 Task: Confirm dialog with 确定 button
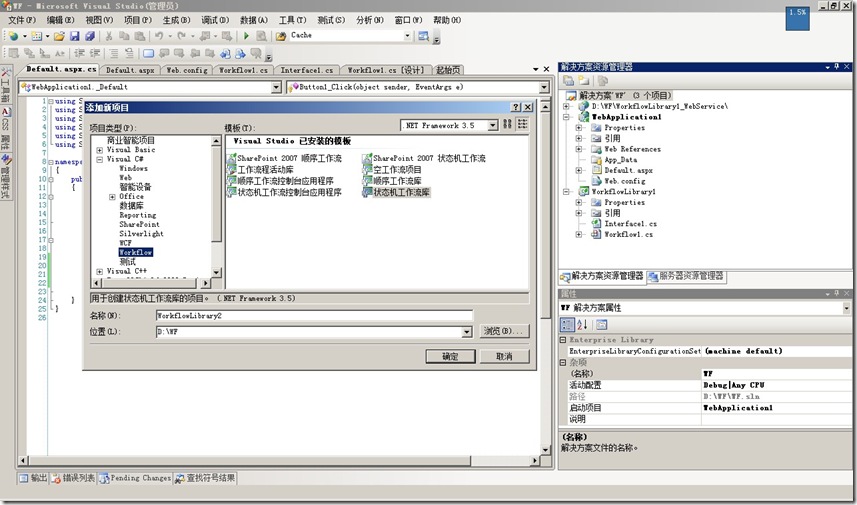pos(450,356)
